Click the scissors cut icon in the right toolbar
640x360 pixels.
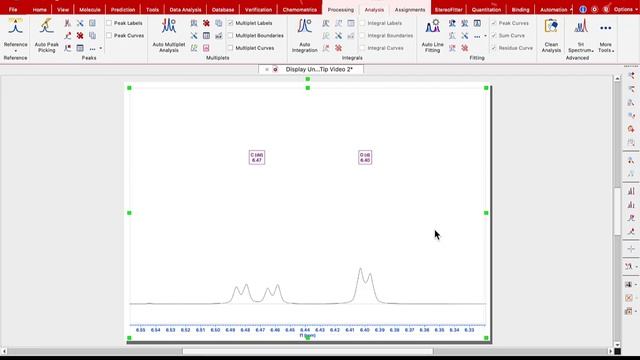pos(629,267)
